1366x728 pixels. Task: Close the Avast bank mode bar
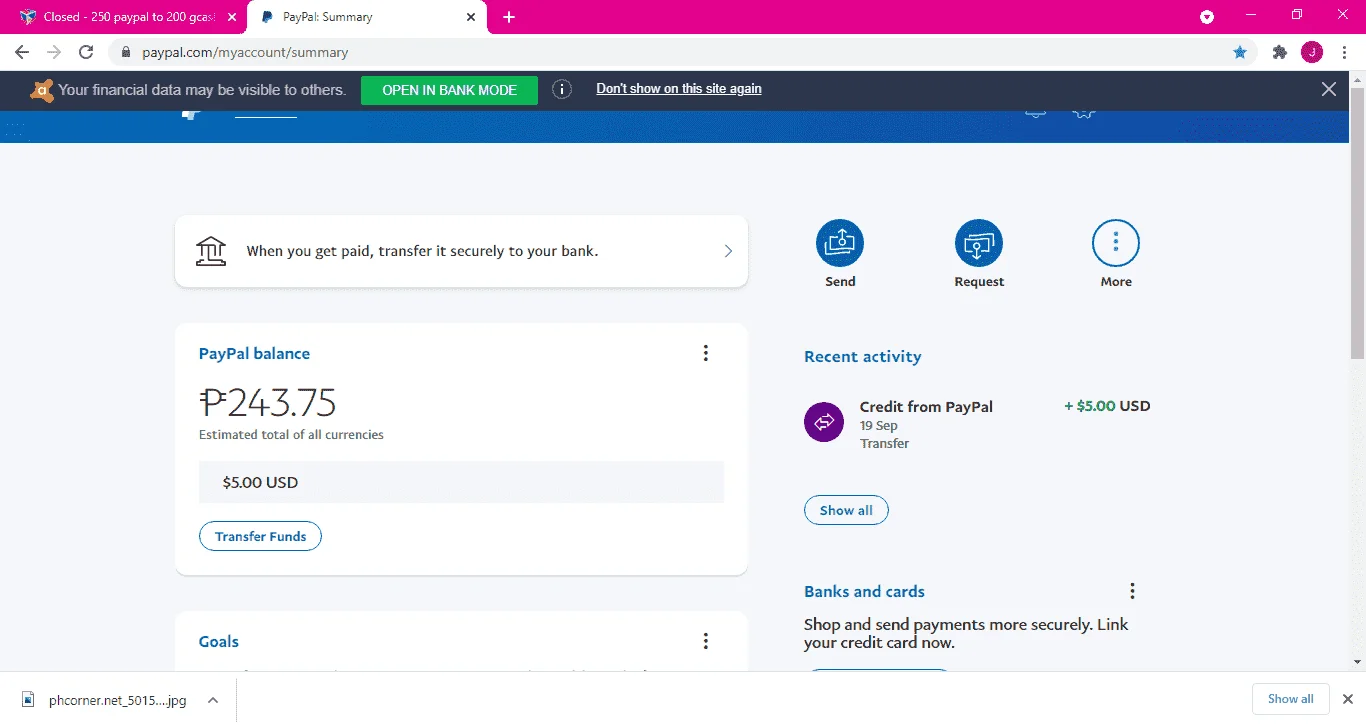1329,89
